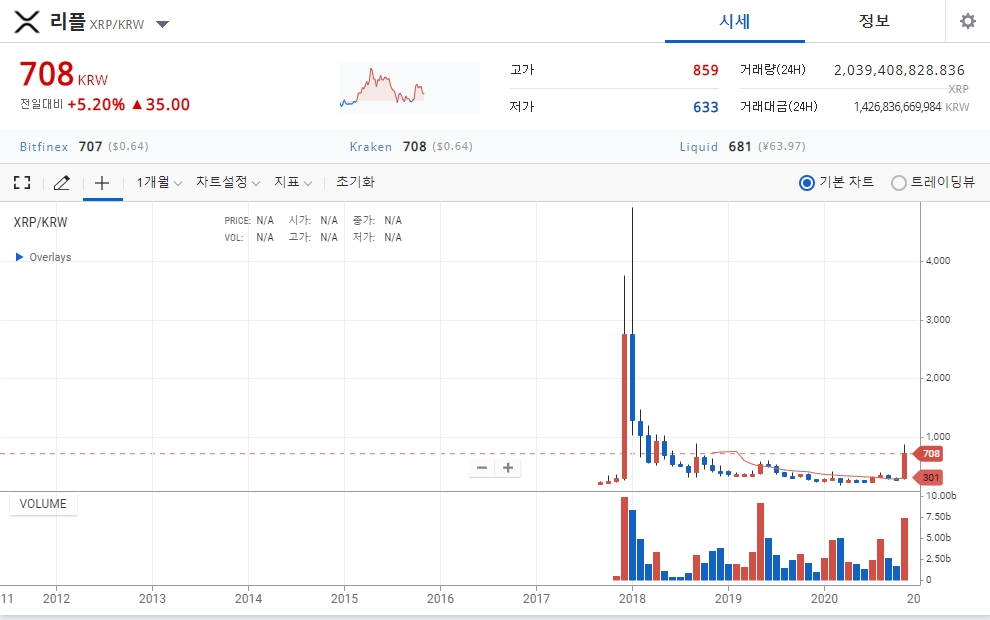Click the Kraken exchange link
The image size is (990, 620).
coord(371,146)
